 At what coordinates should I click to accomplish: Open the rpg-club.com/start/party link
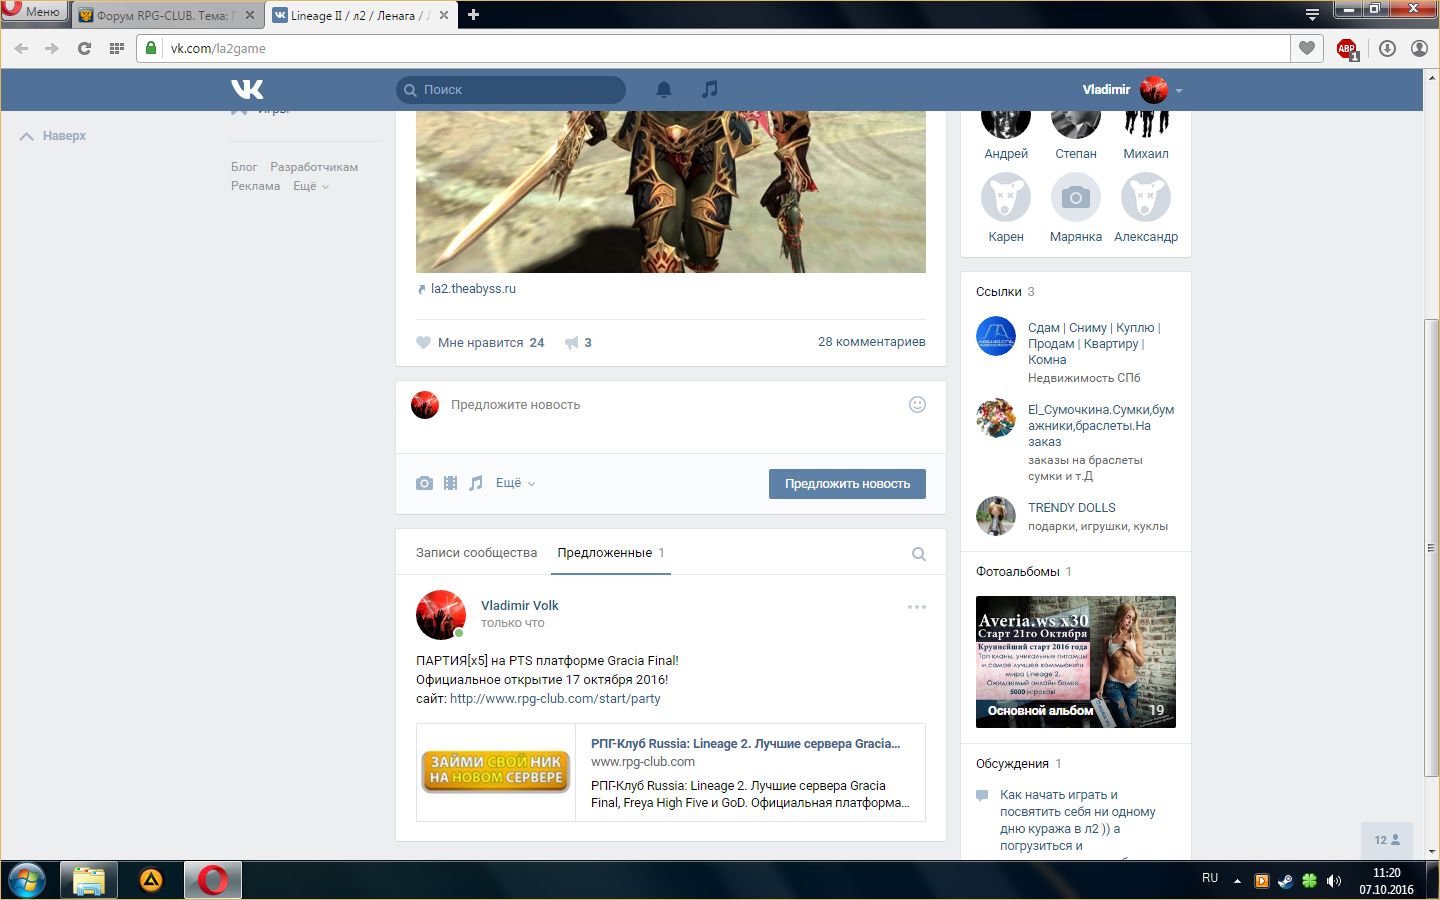click(555, 699)
